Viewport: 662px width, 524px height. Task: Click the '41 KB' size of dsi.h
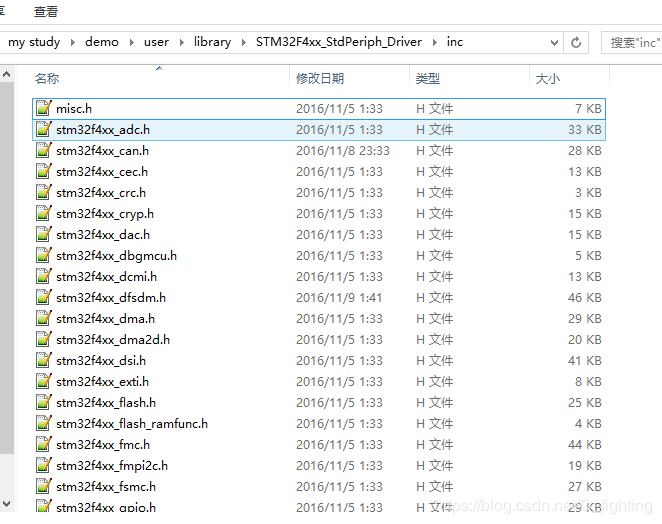(x=585, y=361)
